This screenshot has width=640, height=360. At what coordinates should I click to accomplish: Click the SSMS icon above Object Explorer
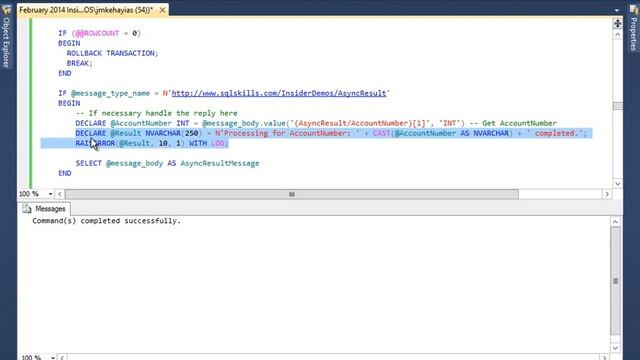pyautogui.click(x=6, y=9)
